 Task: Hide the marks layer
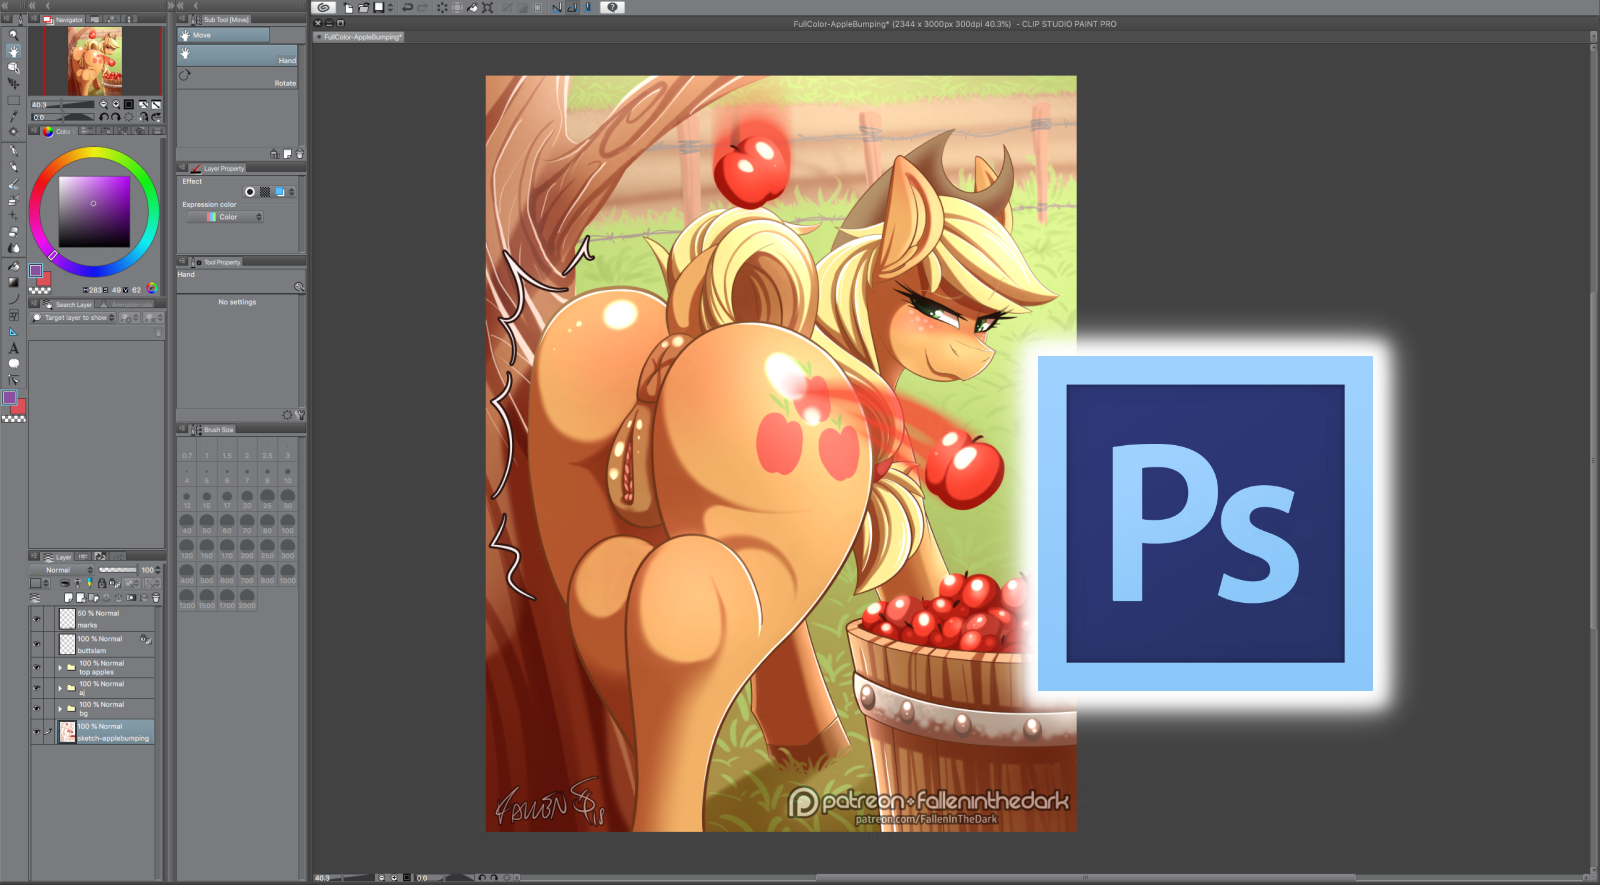click(37, 619)
